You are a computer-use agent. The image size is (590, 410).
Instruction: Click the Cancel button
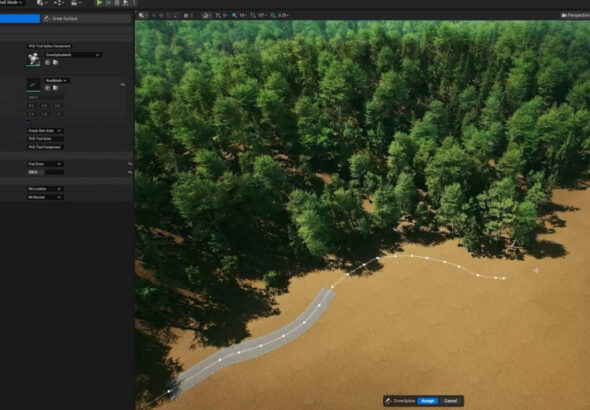coord(450,401)
